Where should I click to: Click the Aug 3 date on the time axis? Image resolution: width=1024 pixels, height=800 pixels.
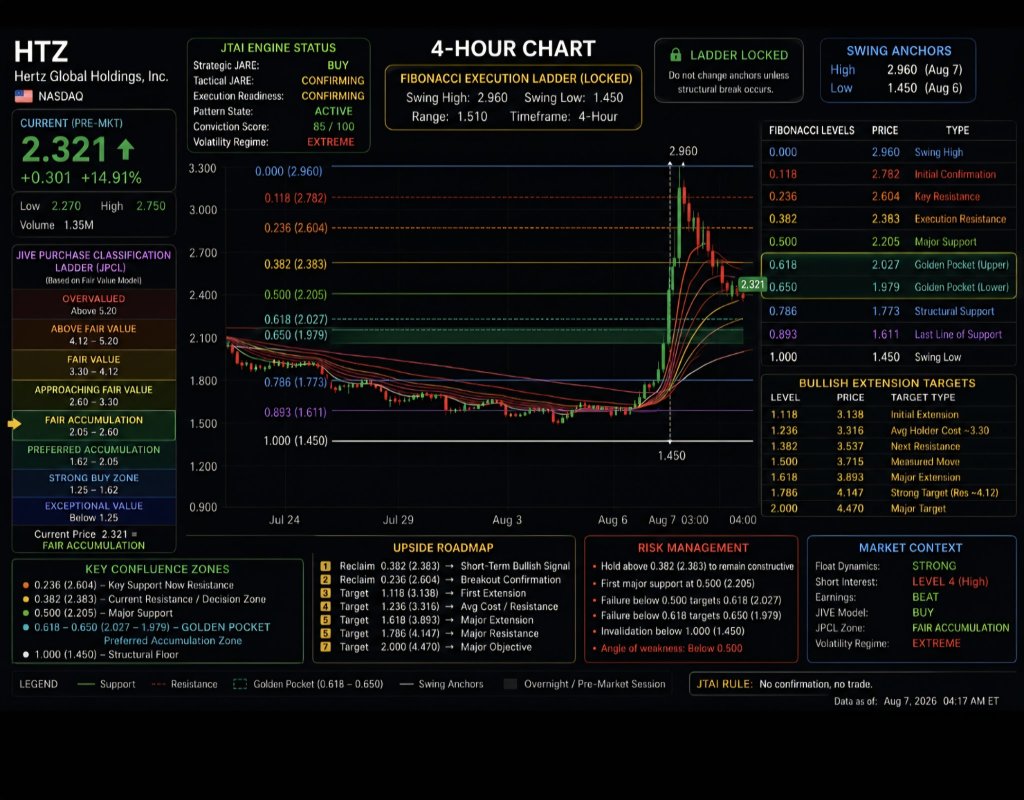[507, 520]
